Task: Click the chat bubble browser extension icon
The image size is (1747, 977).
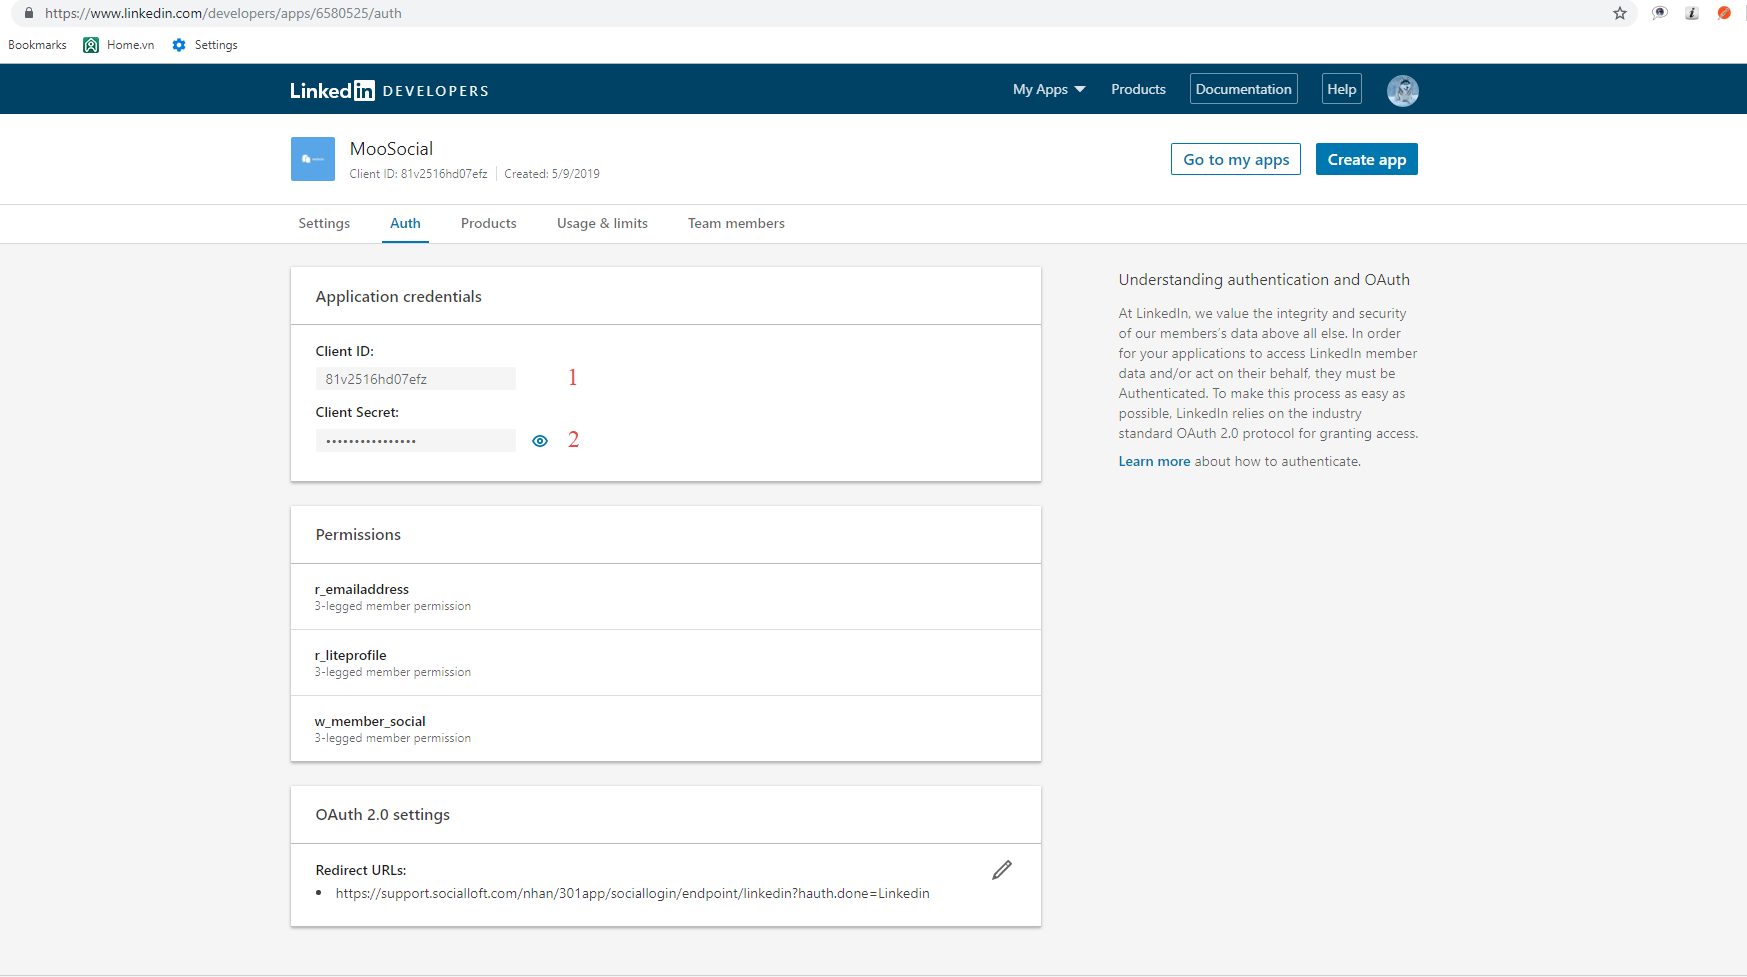Action: [1660, 13]
